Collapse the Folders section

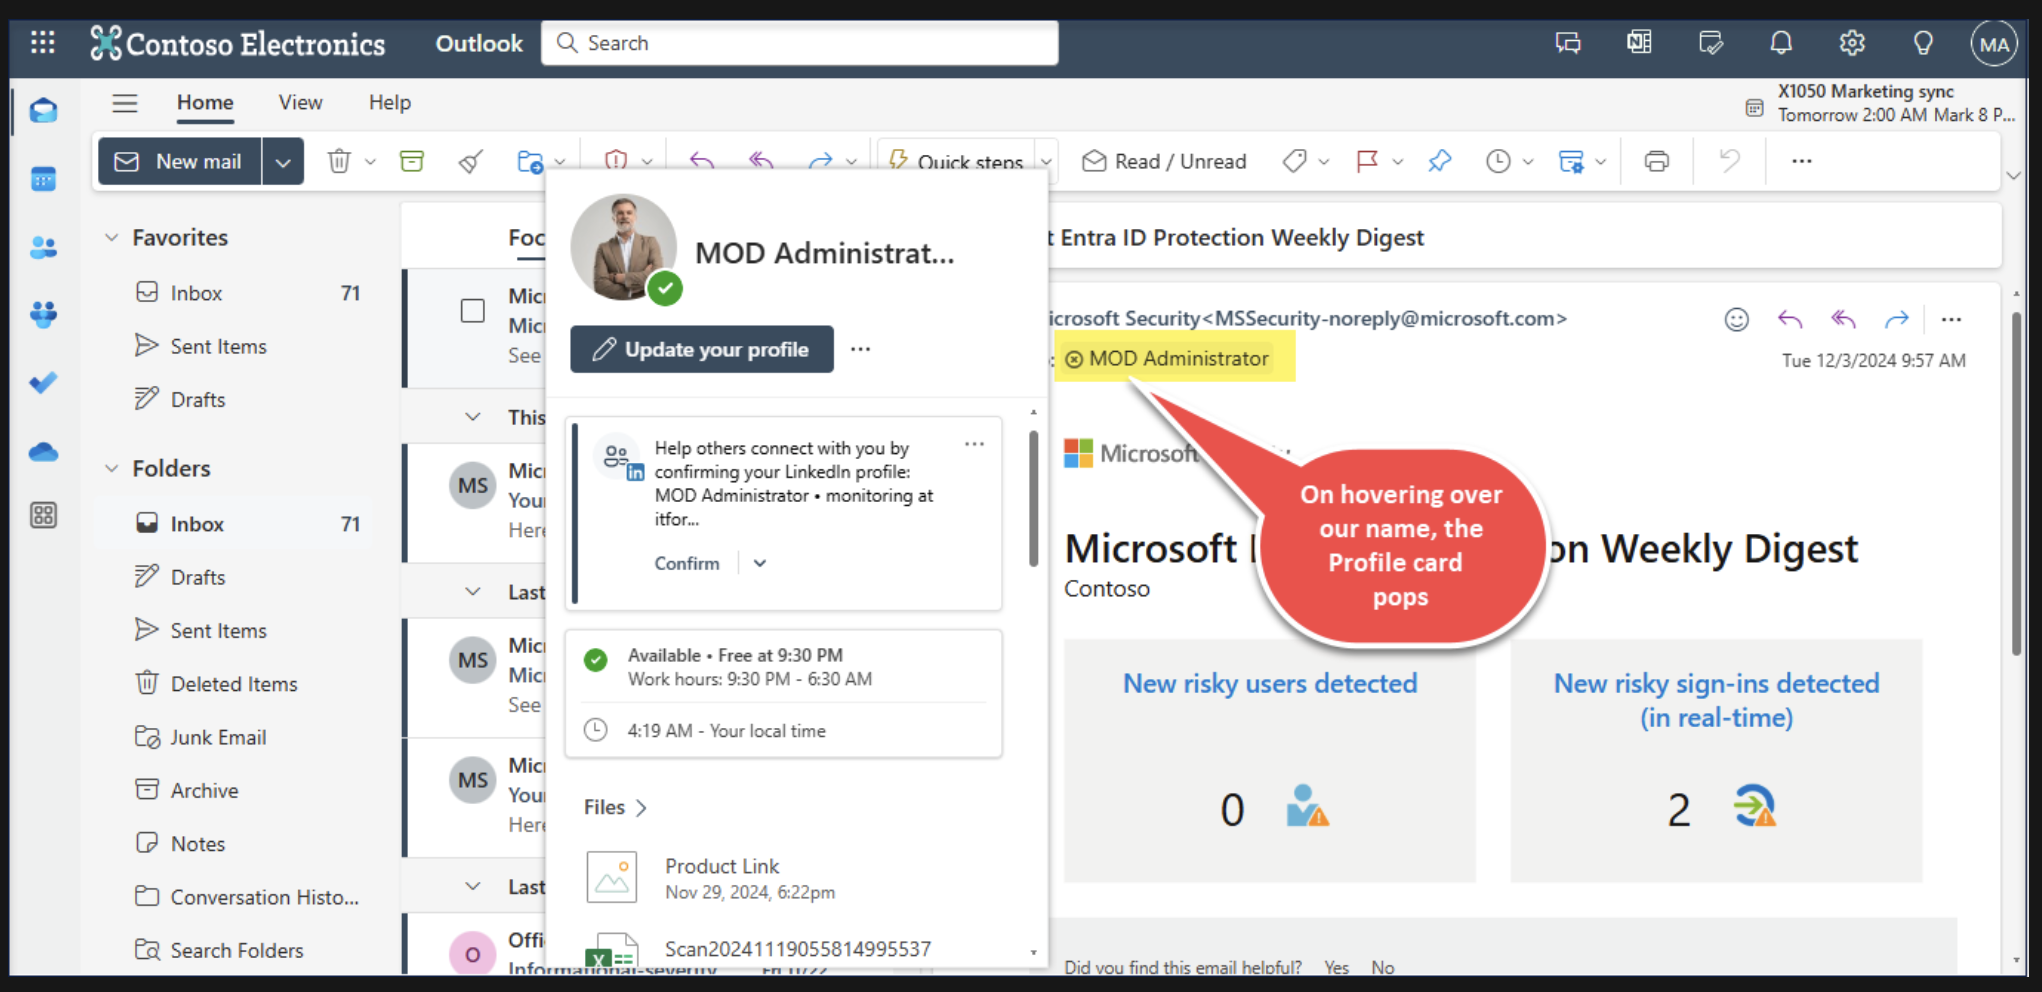click(112, 468)
